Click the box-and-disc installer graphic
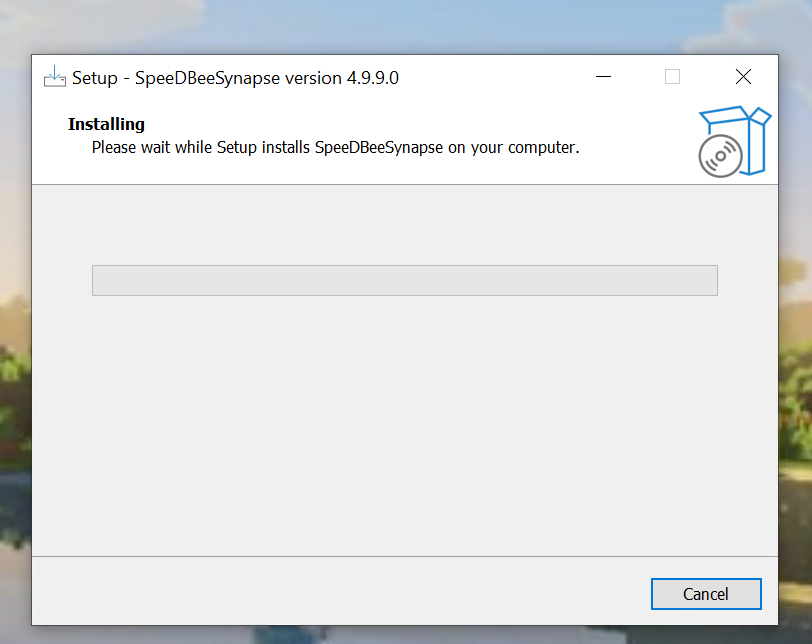The height and width of the screenshot is (644, 812). pos(735,141)
